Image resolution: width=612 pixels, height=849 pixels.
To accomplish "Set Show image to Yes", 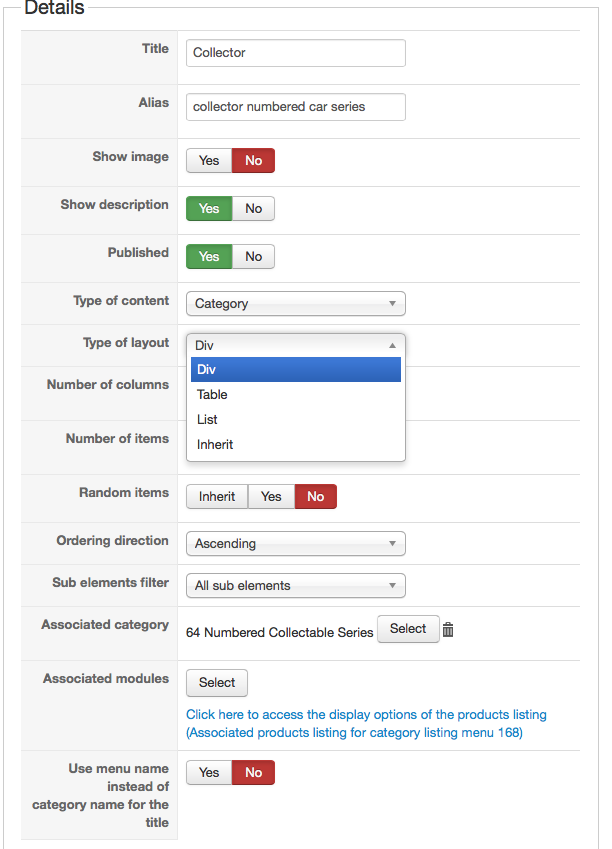I will 209,161.
